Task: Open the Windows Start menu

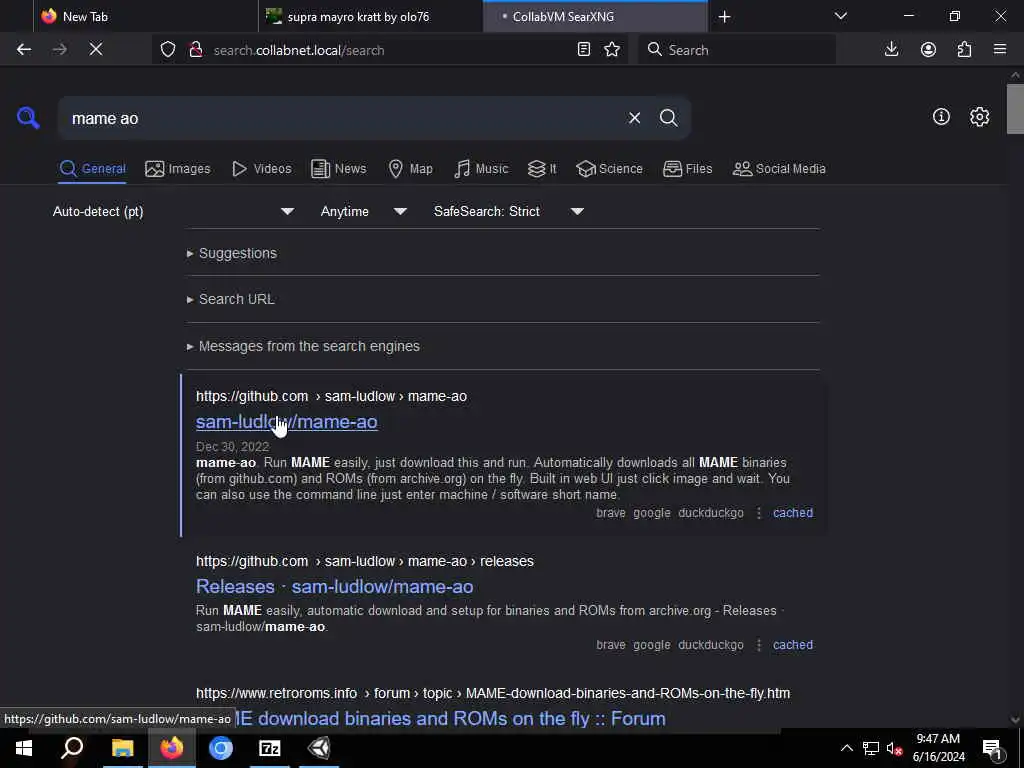Action: 24,748
